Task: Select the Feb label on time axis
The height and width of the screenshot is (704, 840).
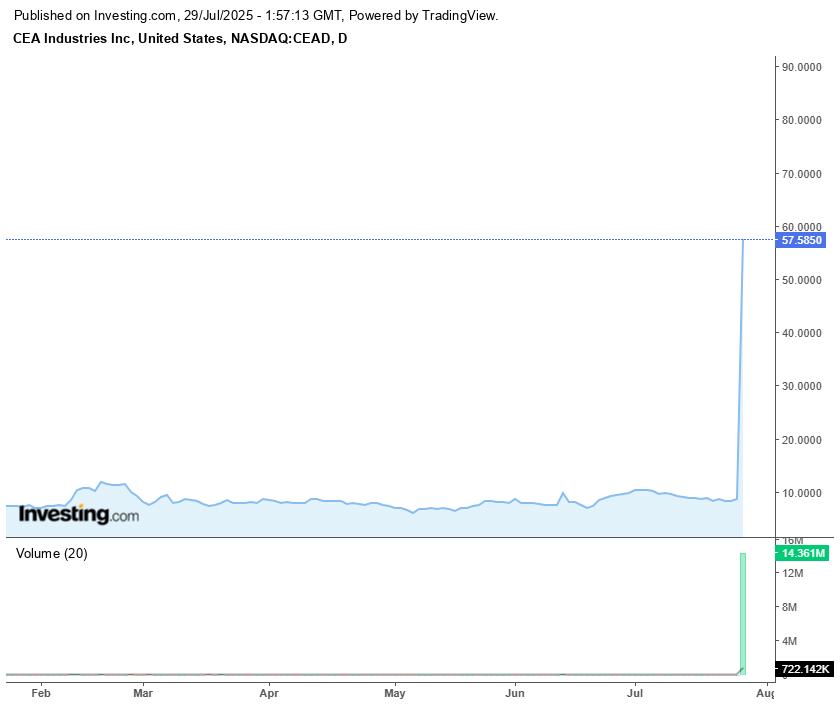Action: [41, 692]
